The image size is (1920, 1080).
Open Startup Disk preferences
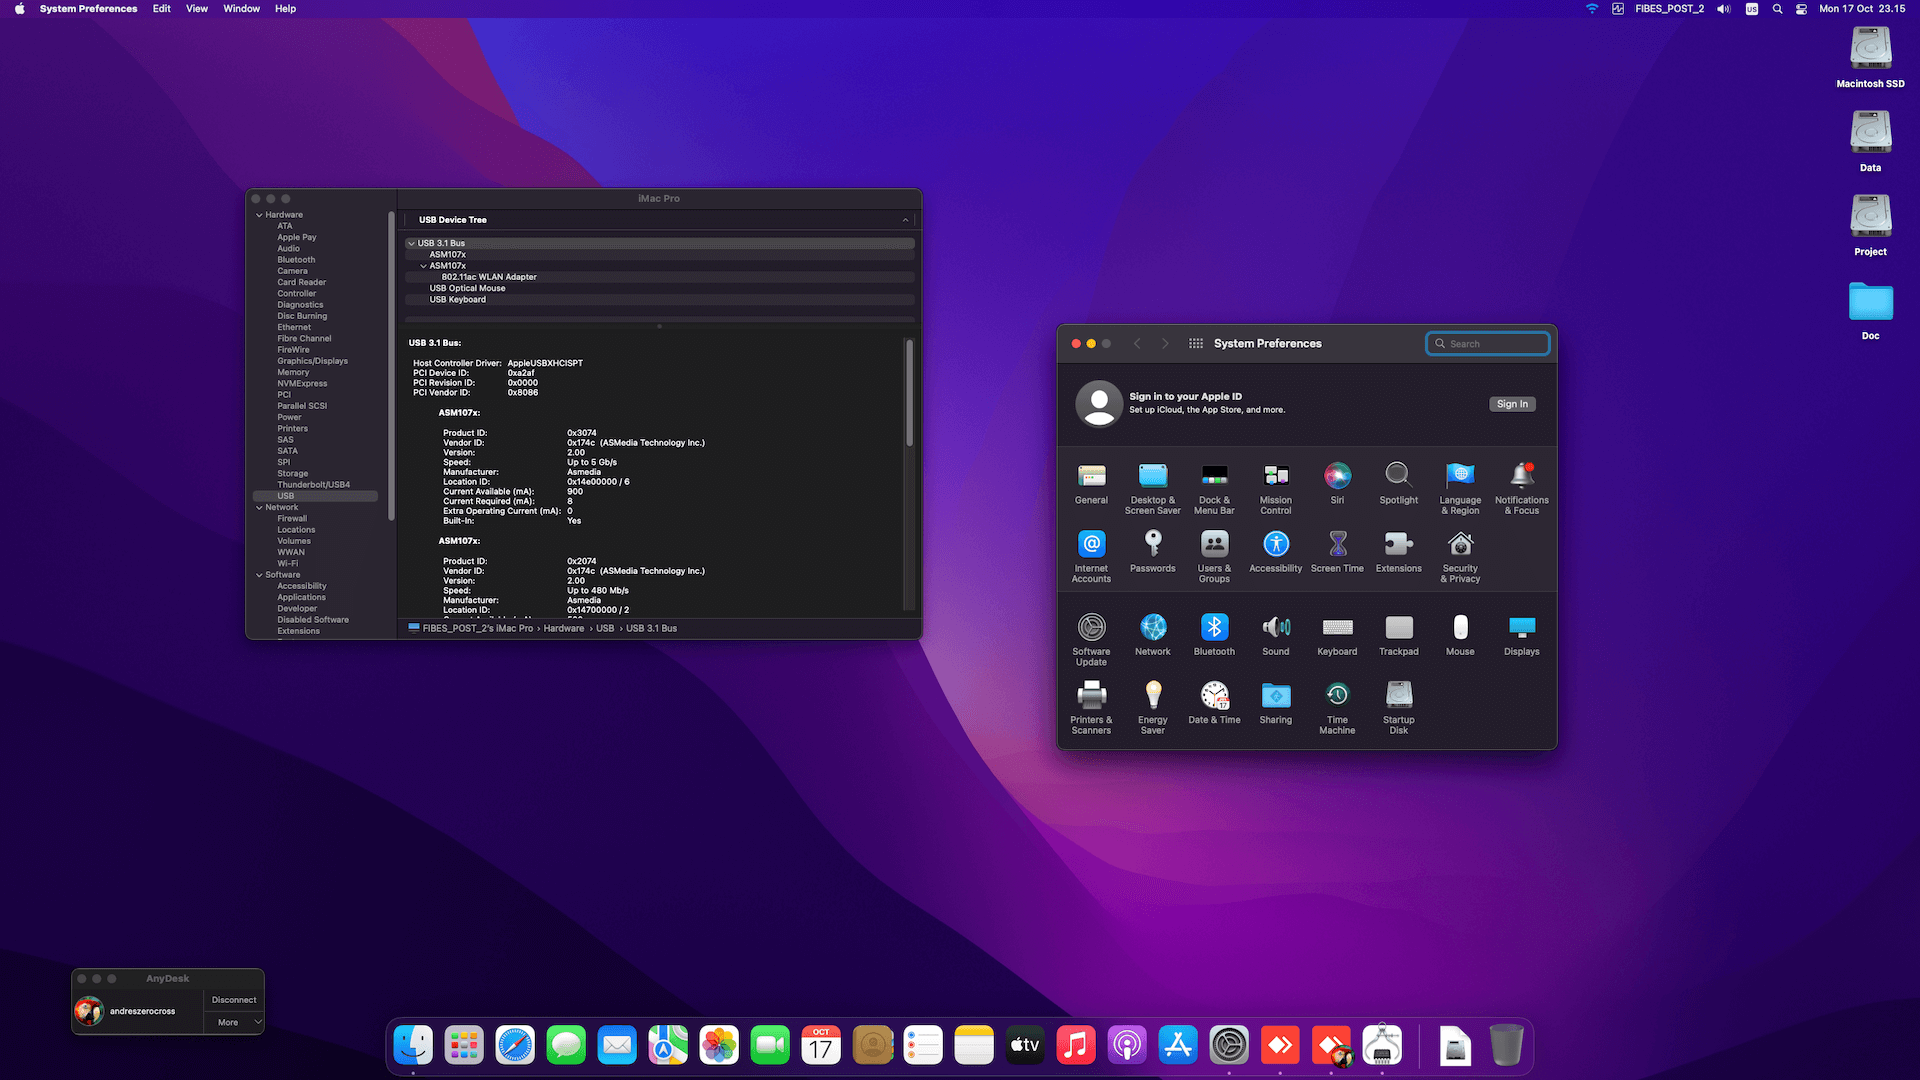click(1398, 707)
